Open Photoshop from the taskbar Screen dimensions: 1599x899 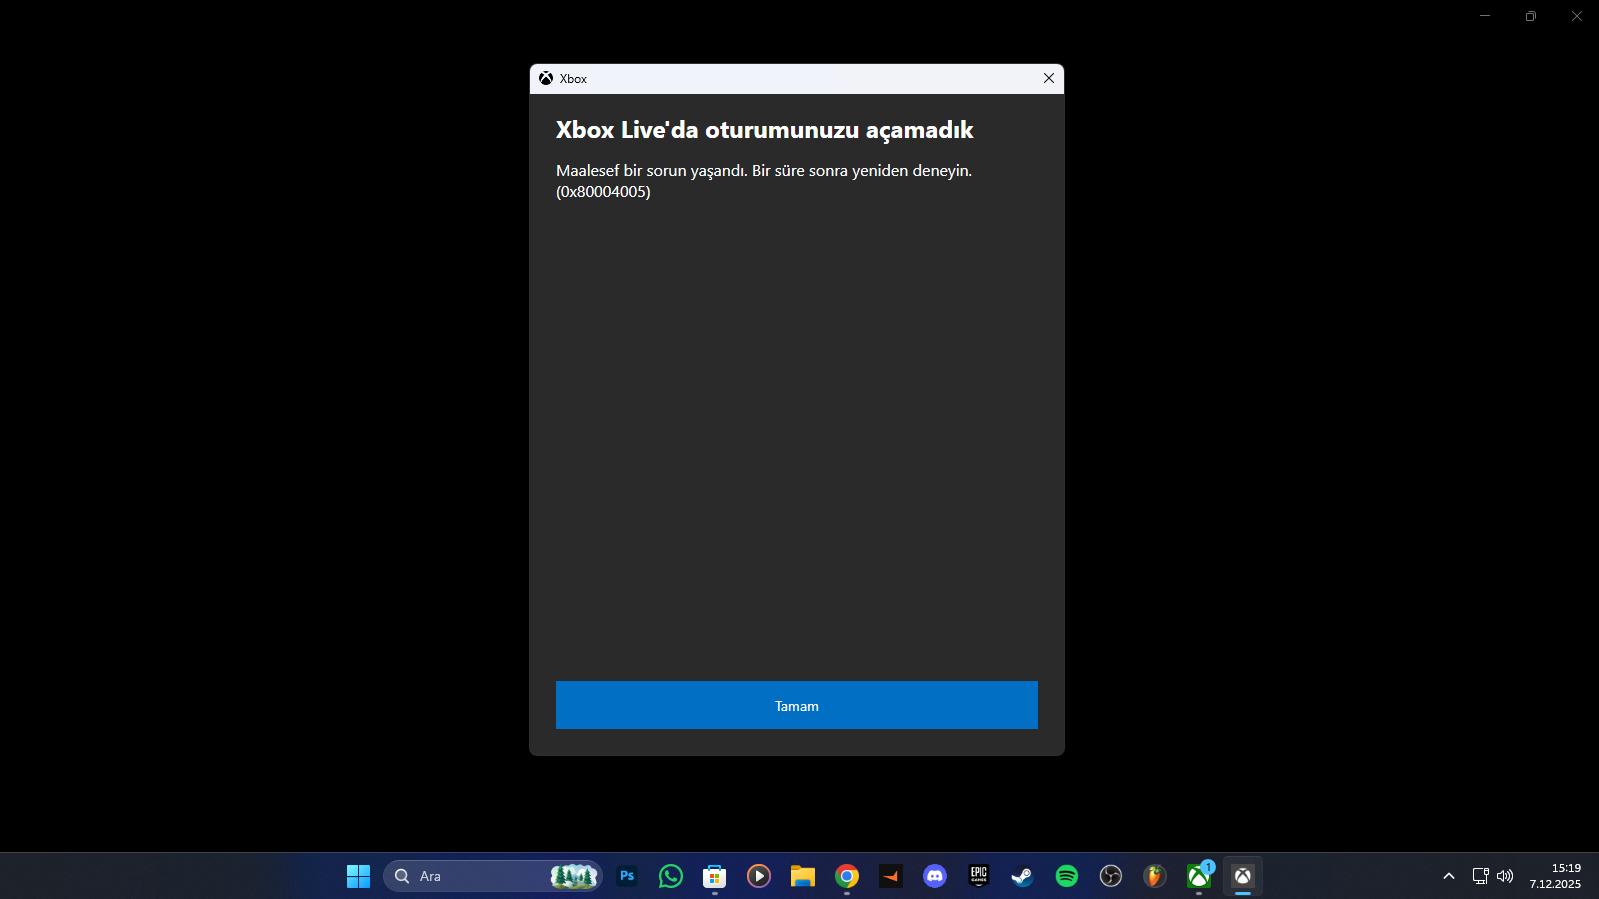(x=627, y=876)
